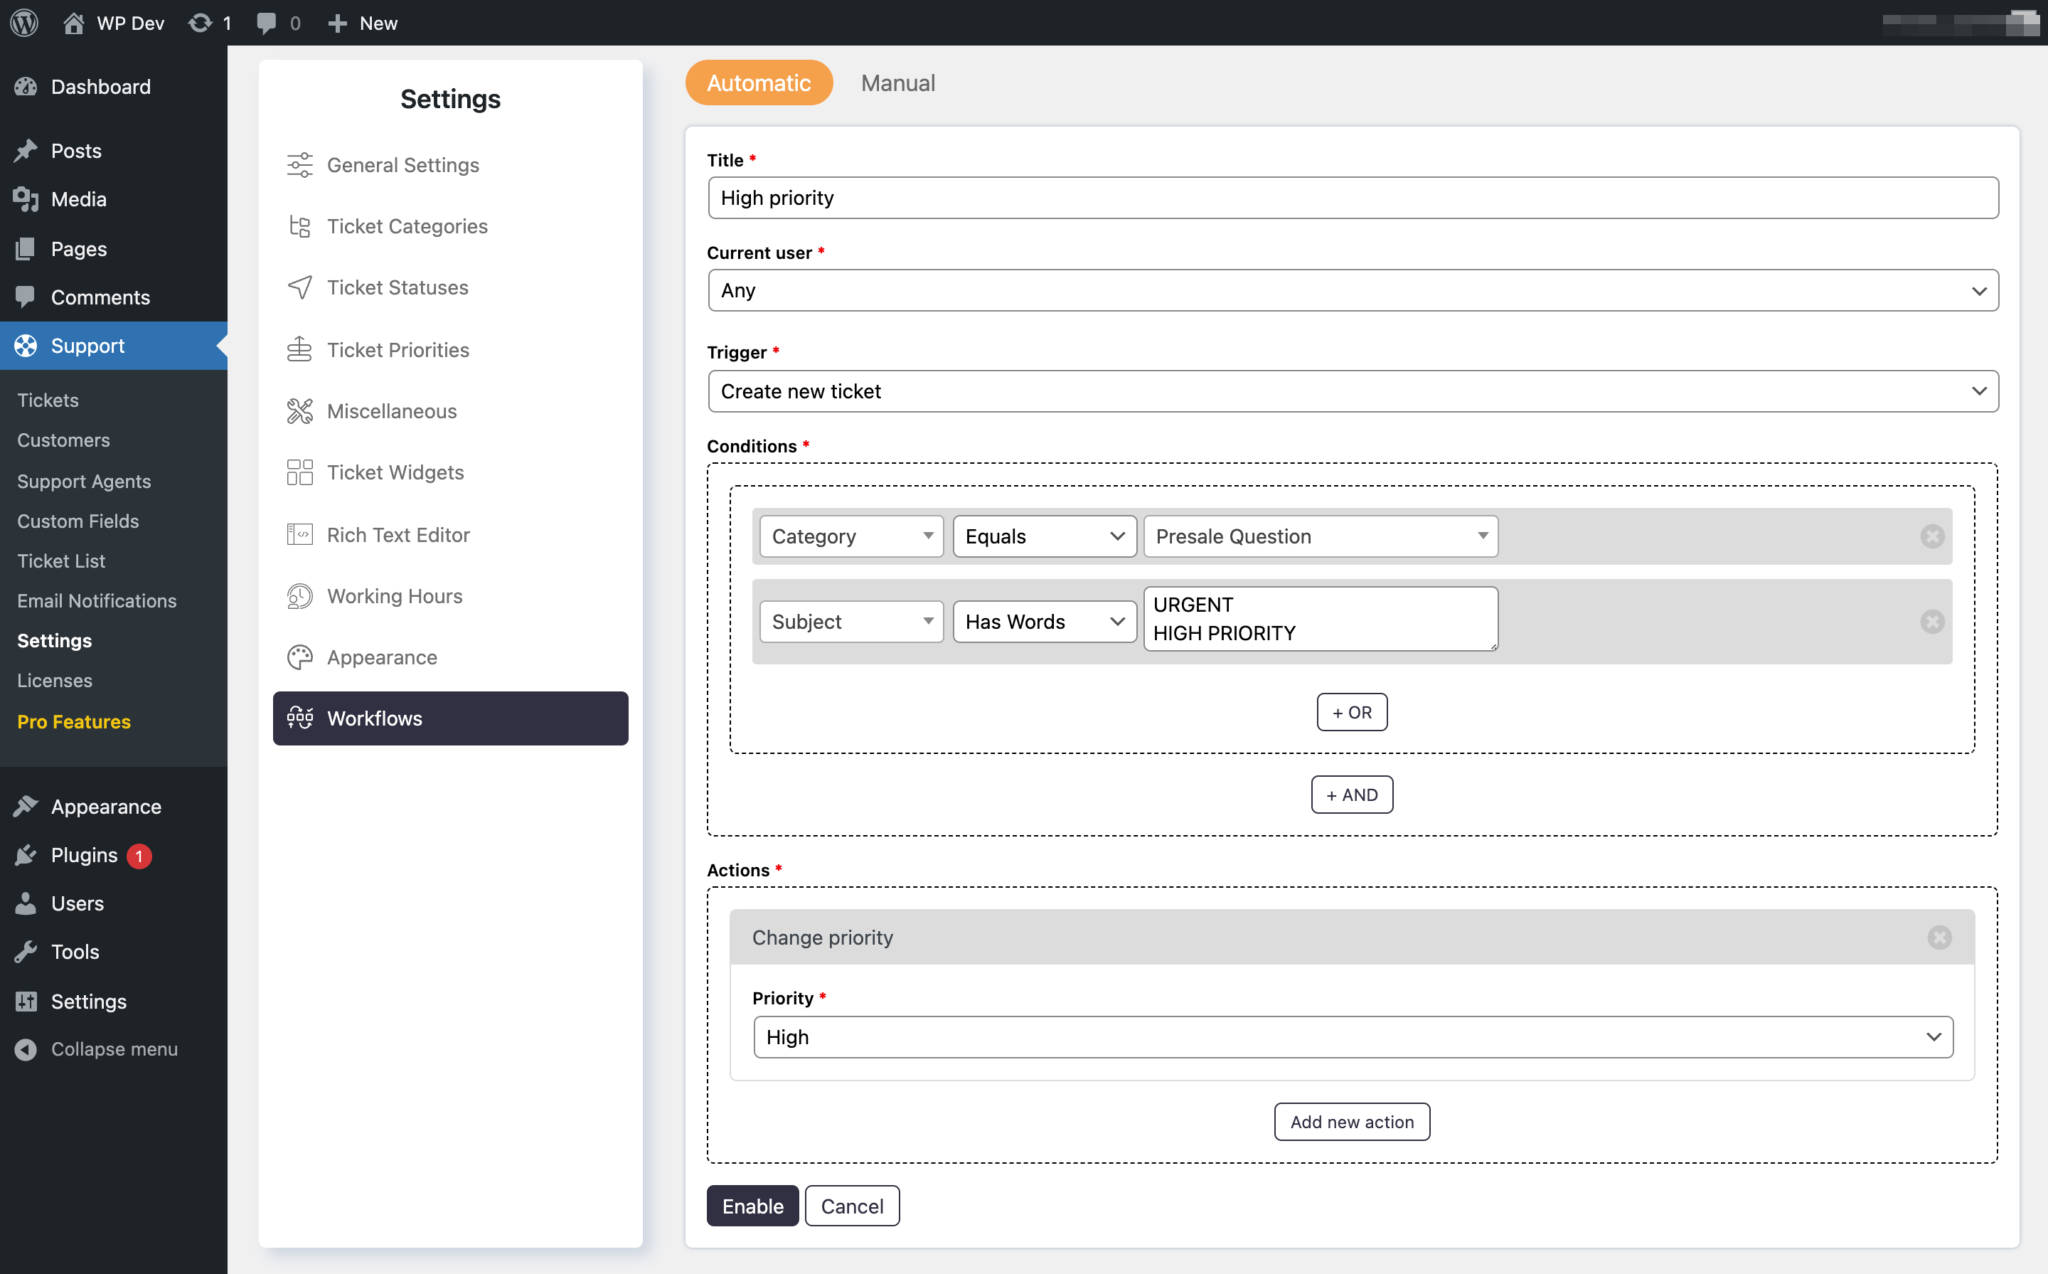Select the Ticket Categories hierarchy icon
This screenshot has height=1274, width=2048.
click(298, 226)
